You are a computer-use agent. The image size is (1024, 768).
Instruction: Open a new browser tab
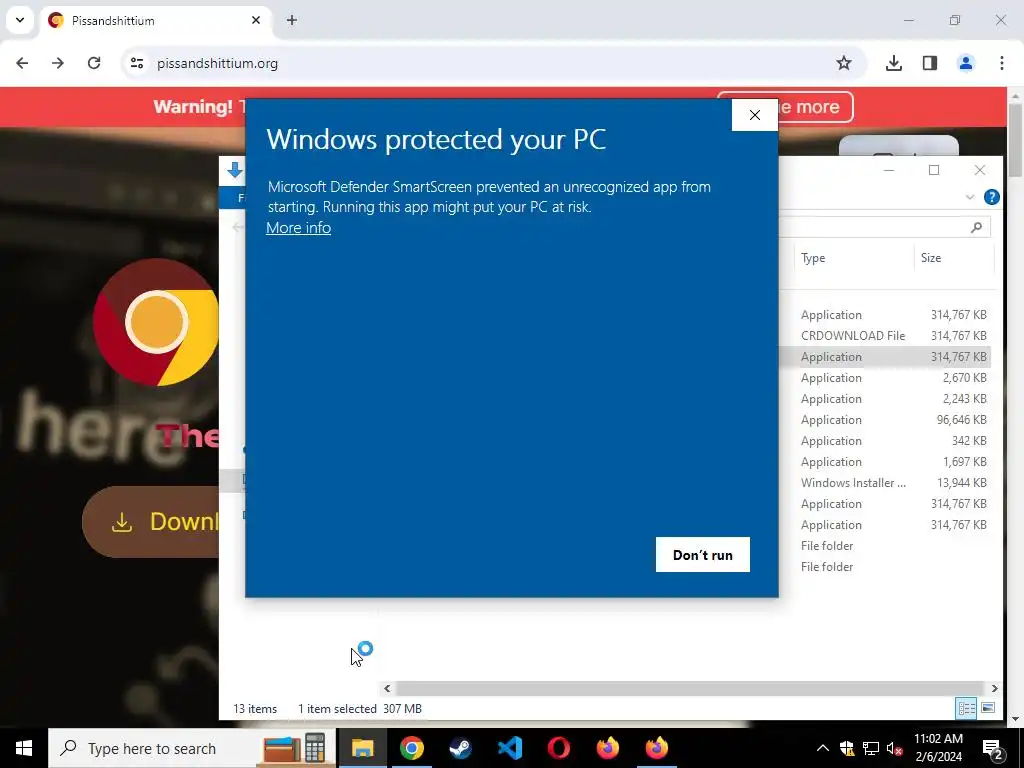292,20
